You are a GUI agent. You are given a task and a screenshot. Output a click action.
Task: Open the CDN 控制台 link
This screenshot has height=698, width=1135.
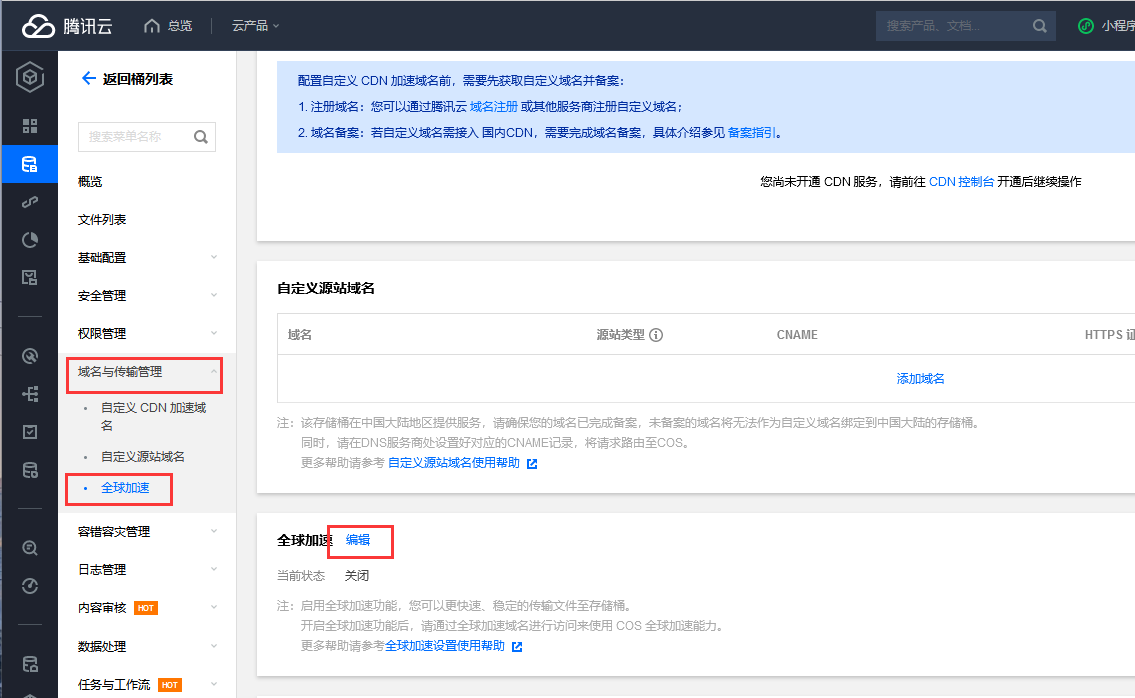[961, 182]
